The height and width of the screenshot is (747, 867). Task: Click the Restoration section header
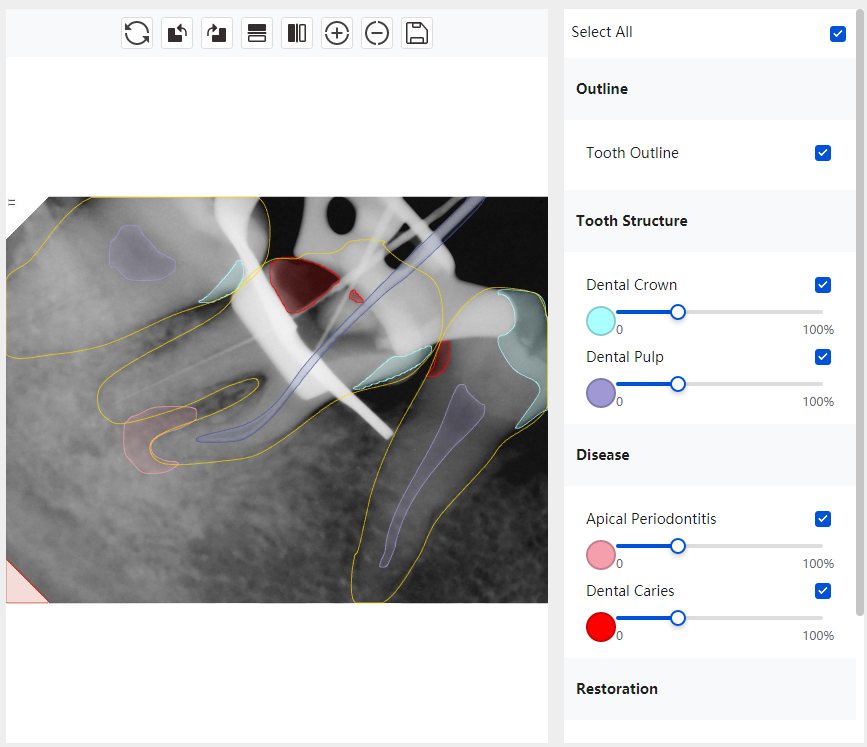tap(617, 689)
